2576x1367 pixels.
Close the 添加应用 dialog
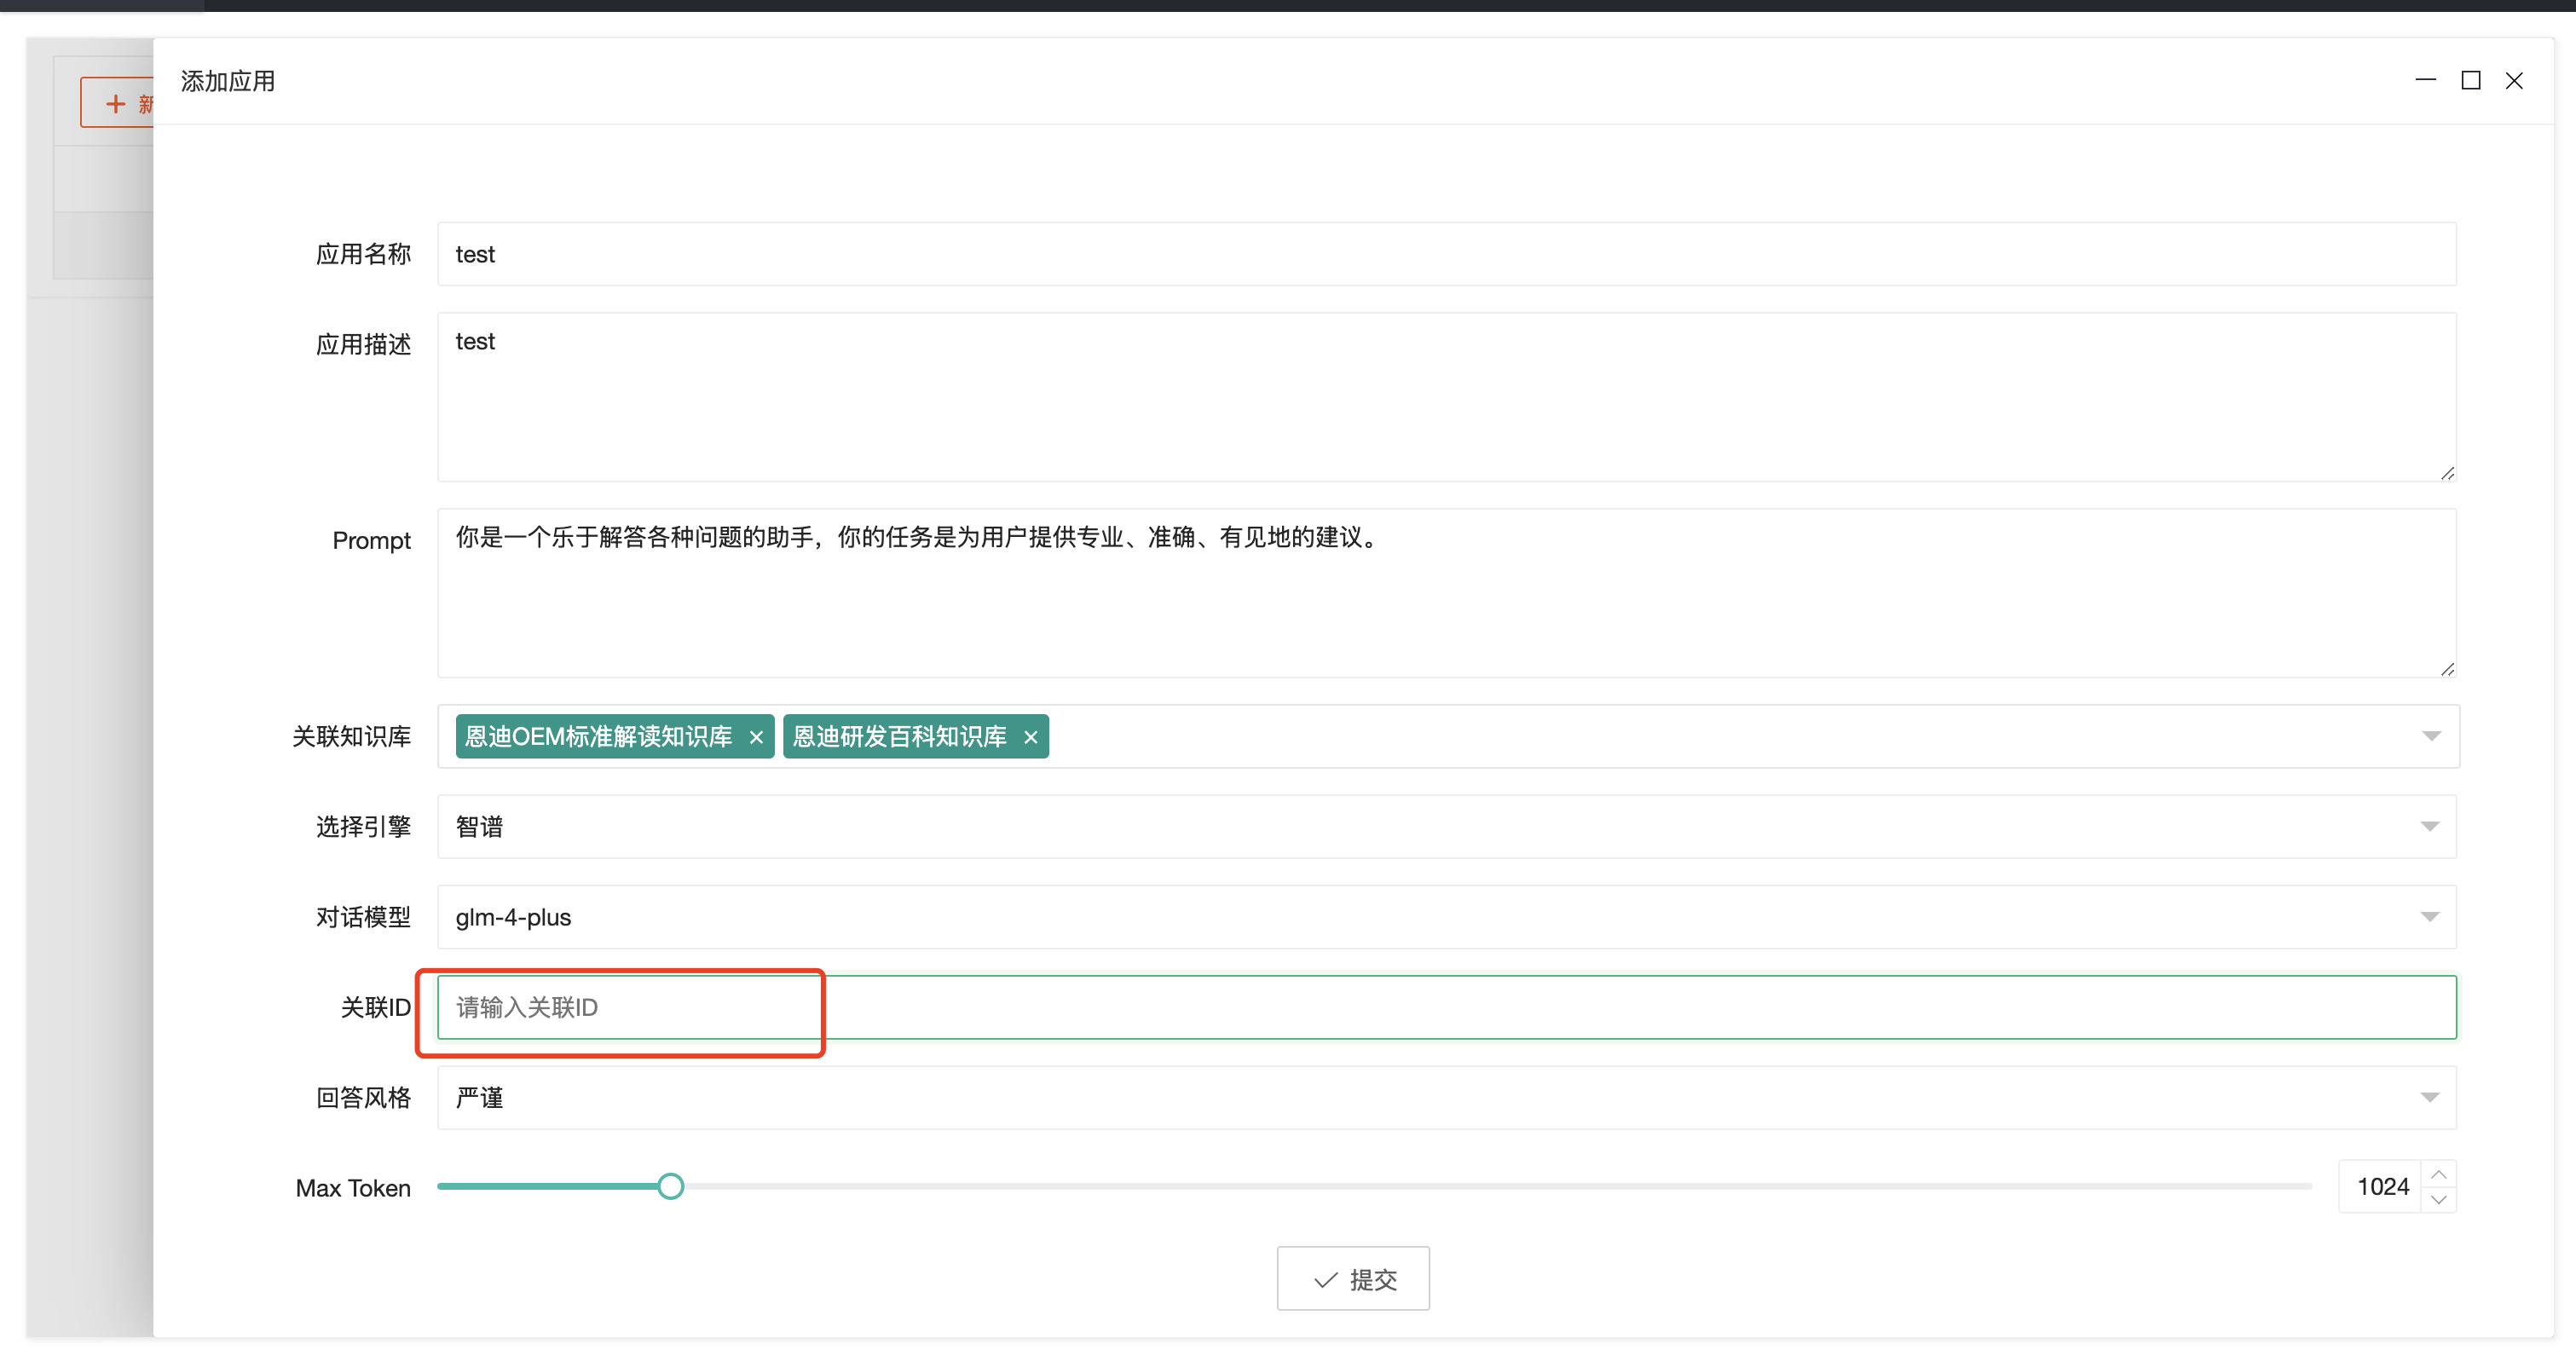2514,80
